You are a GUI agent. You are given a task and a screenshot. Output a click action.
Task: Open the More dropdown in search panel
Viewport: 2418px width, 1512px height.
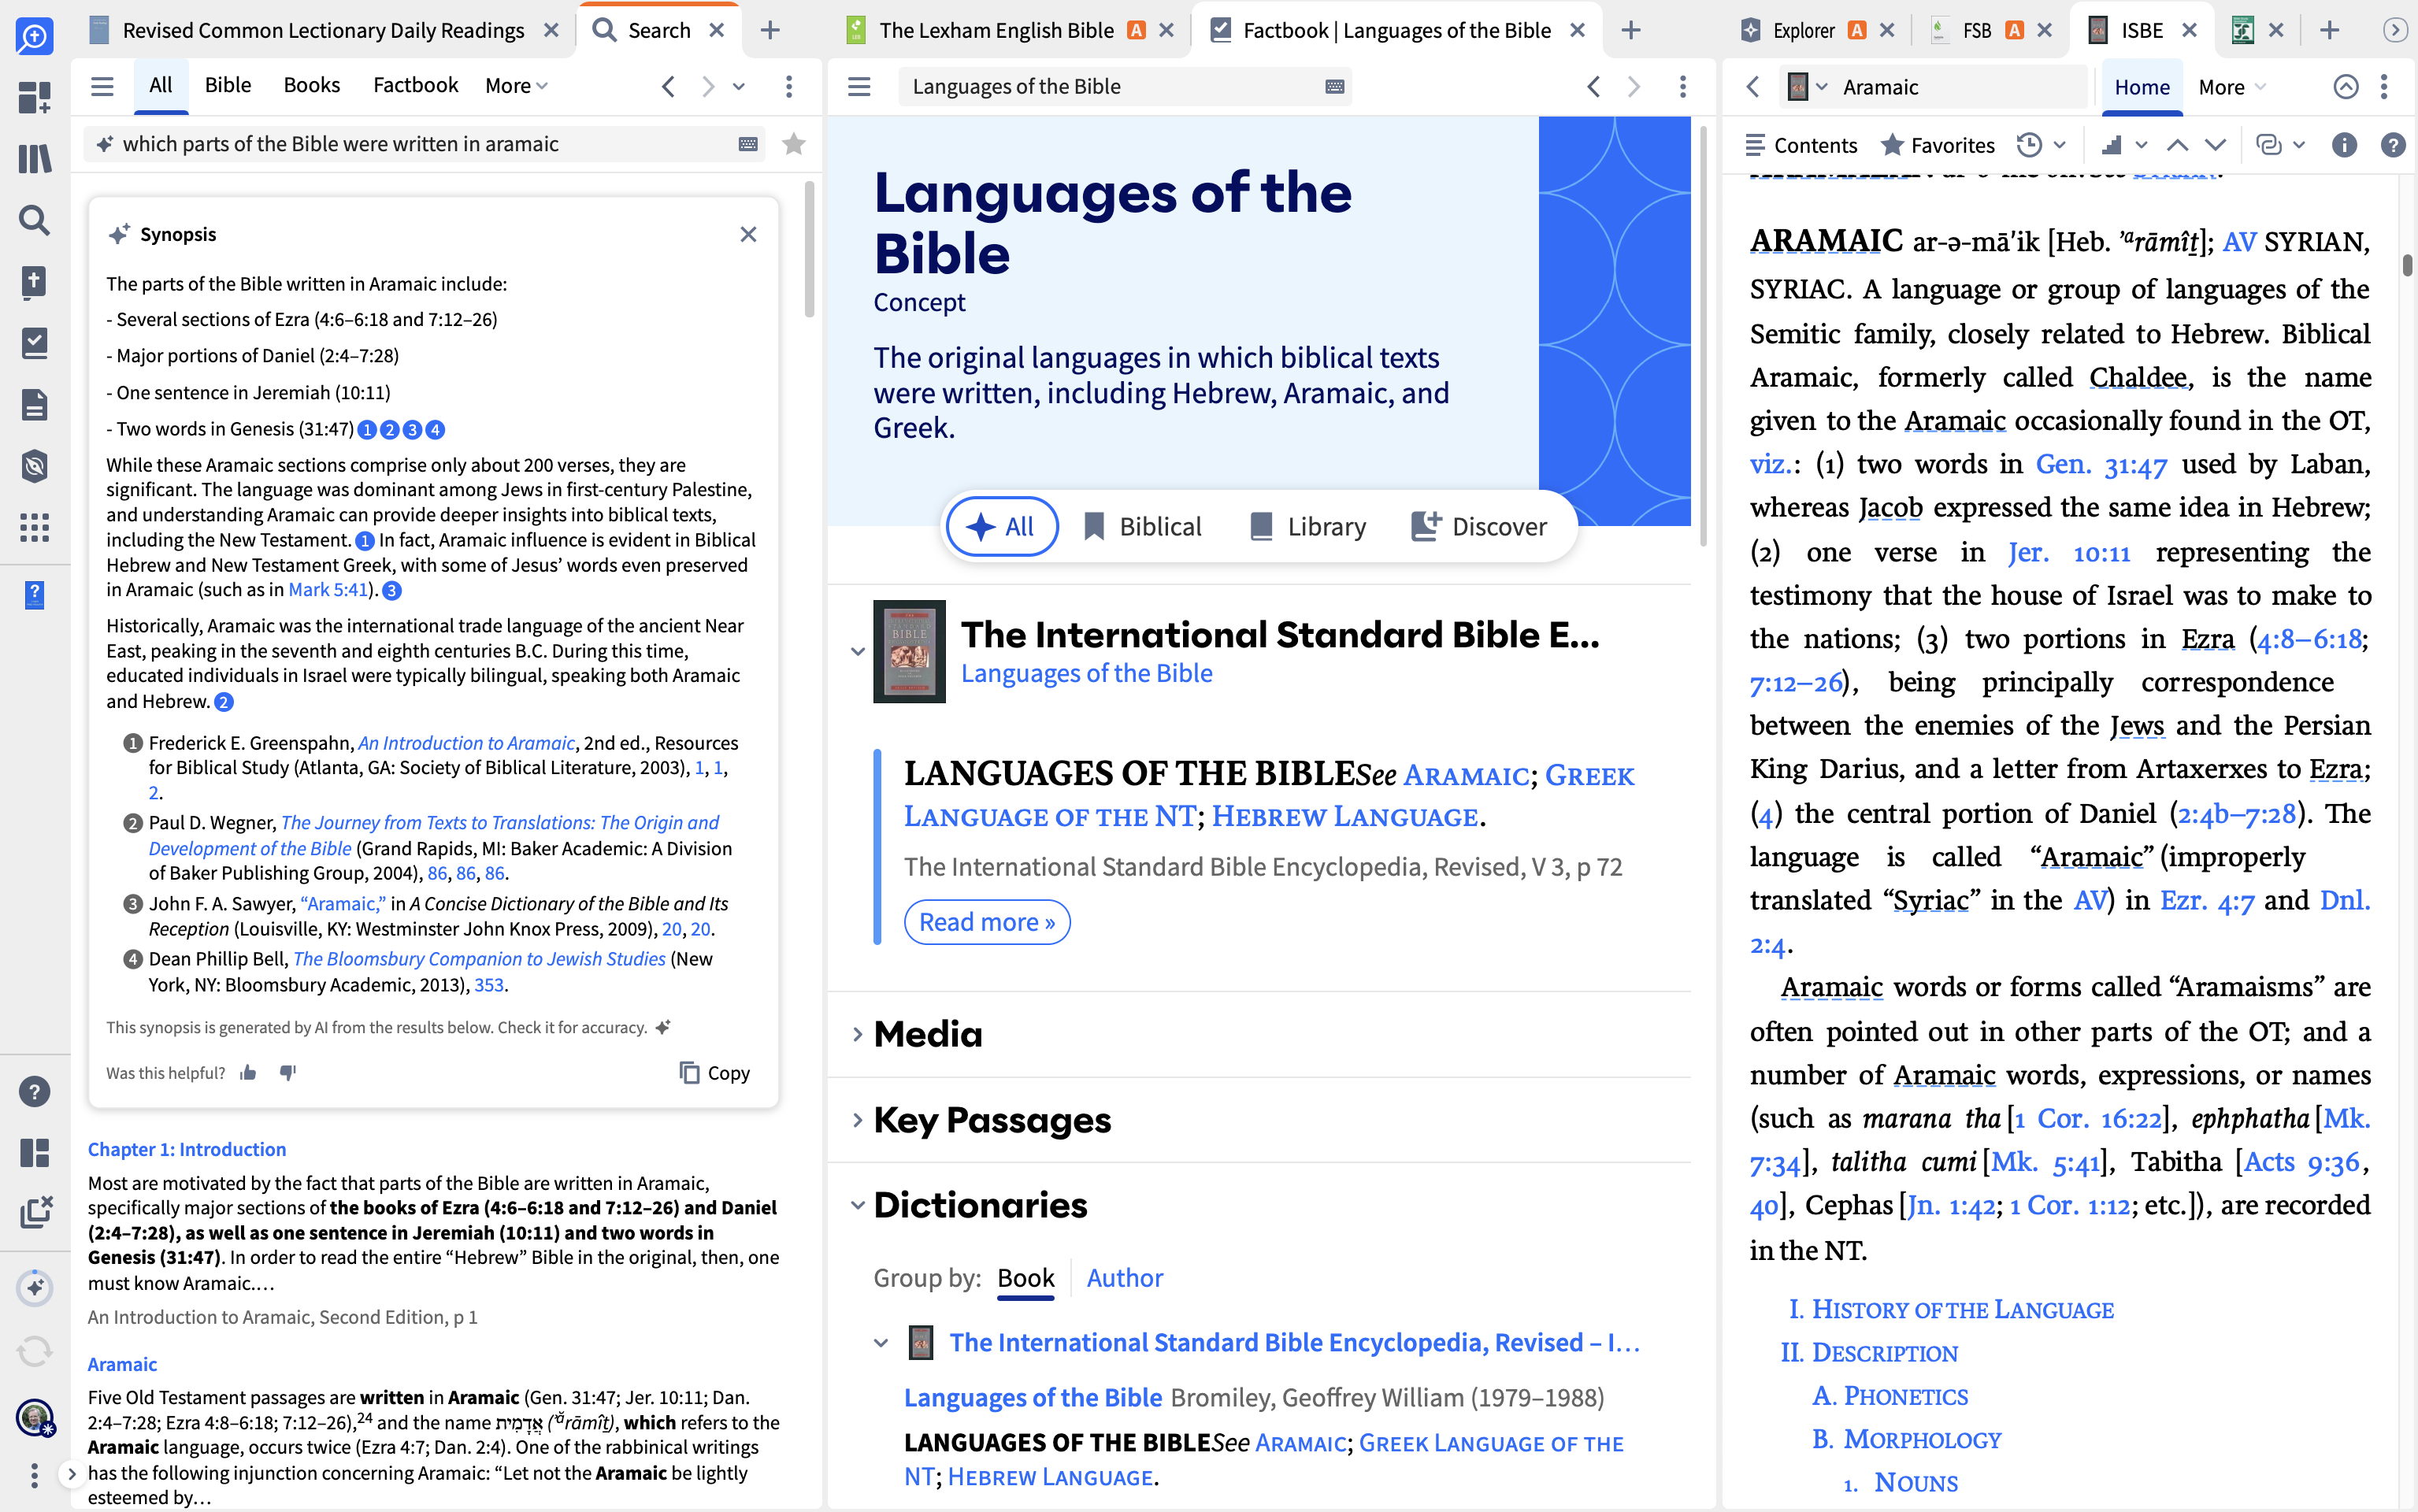tap(516, 86)
